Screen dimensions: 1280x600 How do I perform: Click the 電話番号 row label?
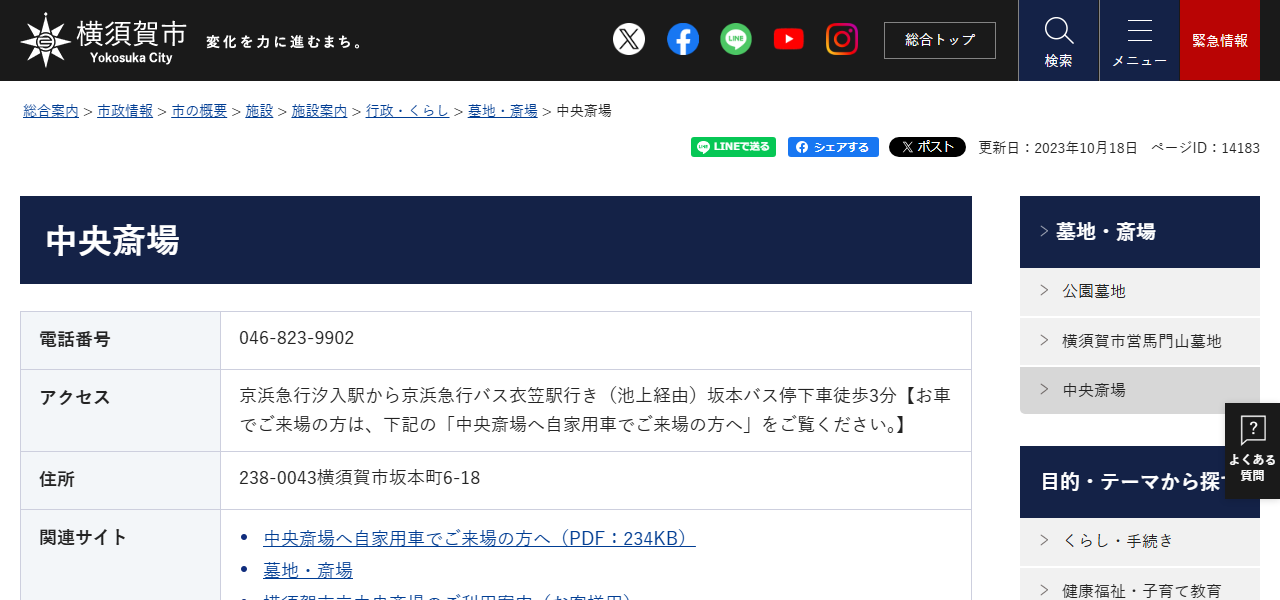(75, 339)
